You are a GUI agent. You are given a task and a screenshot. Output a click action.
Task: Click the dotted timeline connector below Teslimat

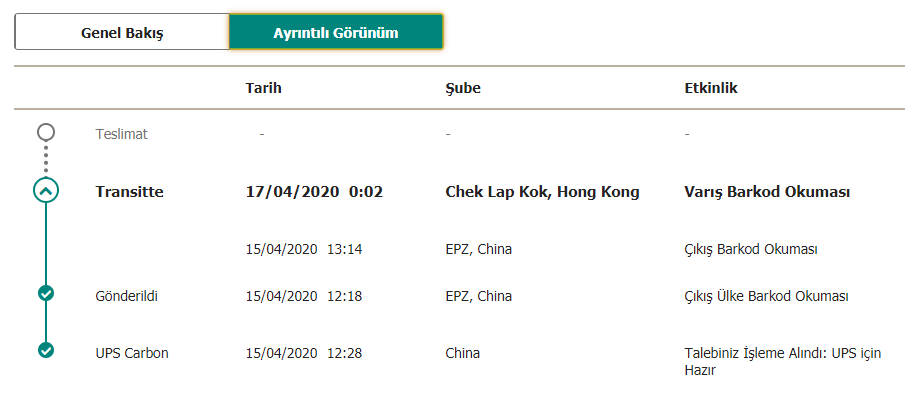pyautogui.click(x=46, y=160)
